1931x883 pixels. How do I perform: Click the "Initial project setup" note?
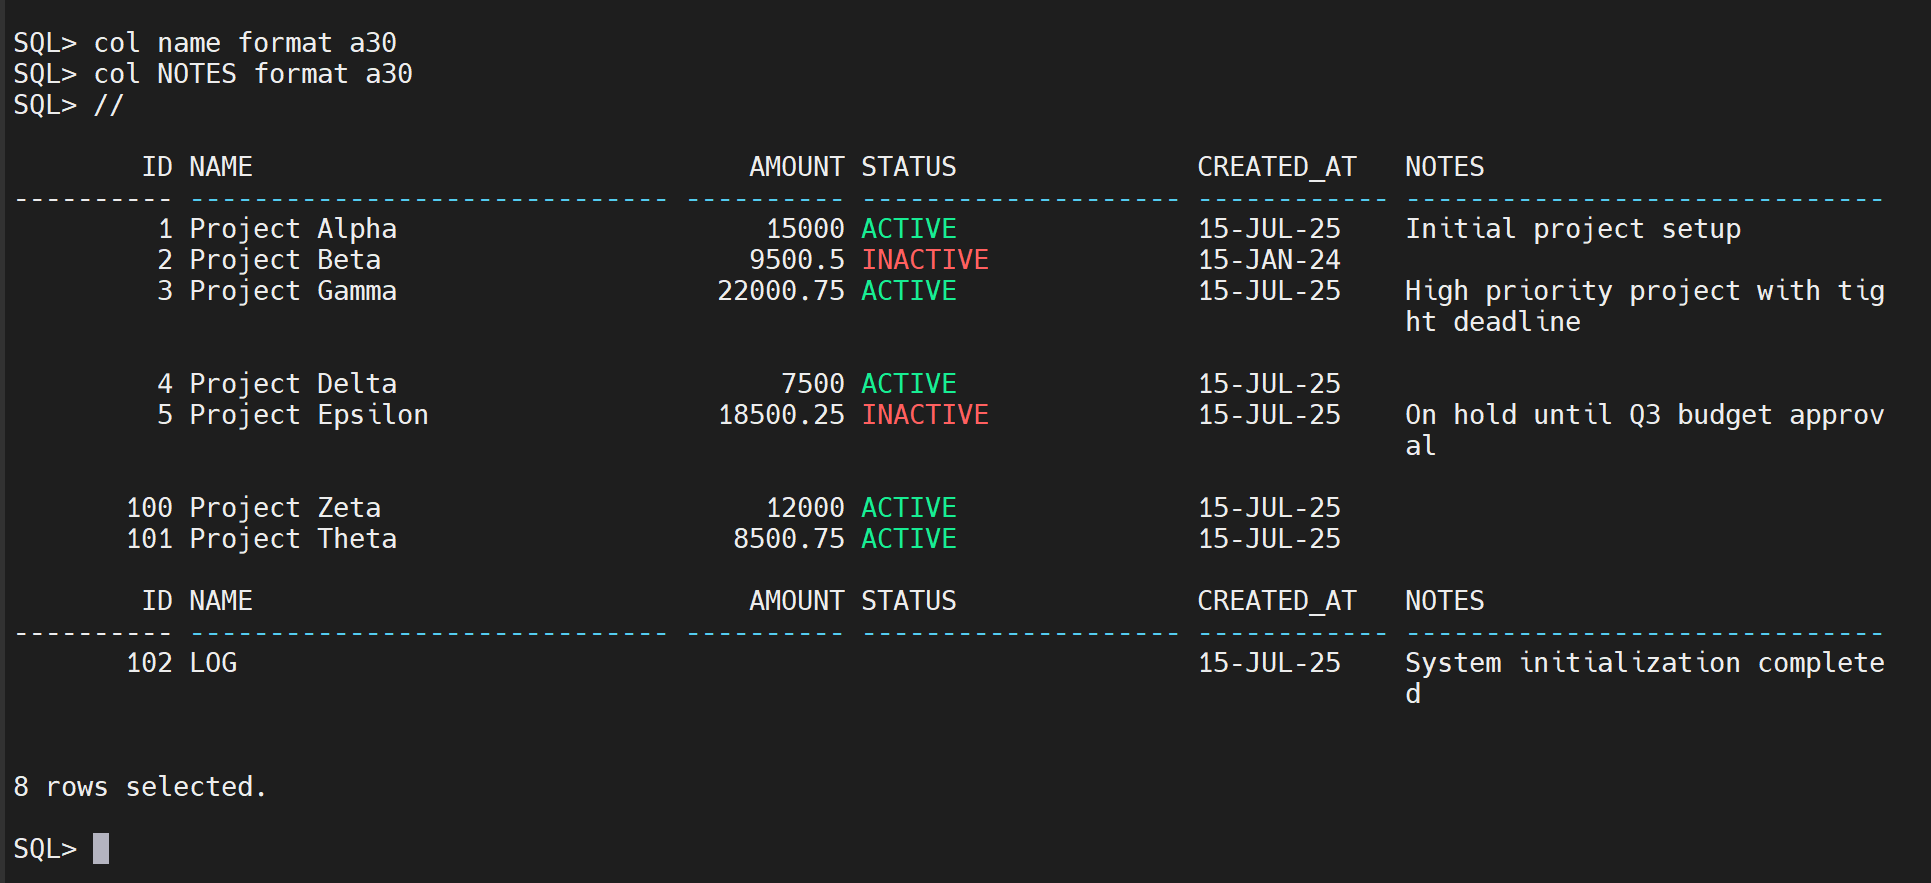click(x=1573, y=229)
